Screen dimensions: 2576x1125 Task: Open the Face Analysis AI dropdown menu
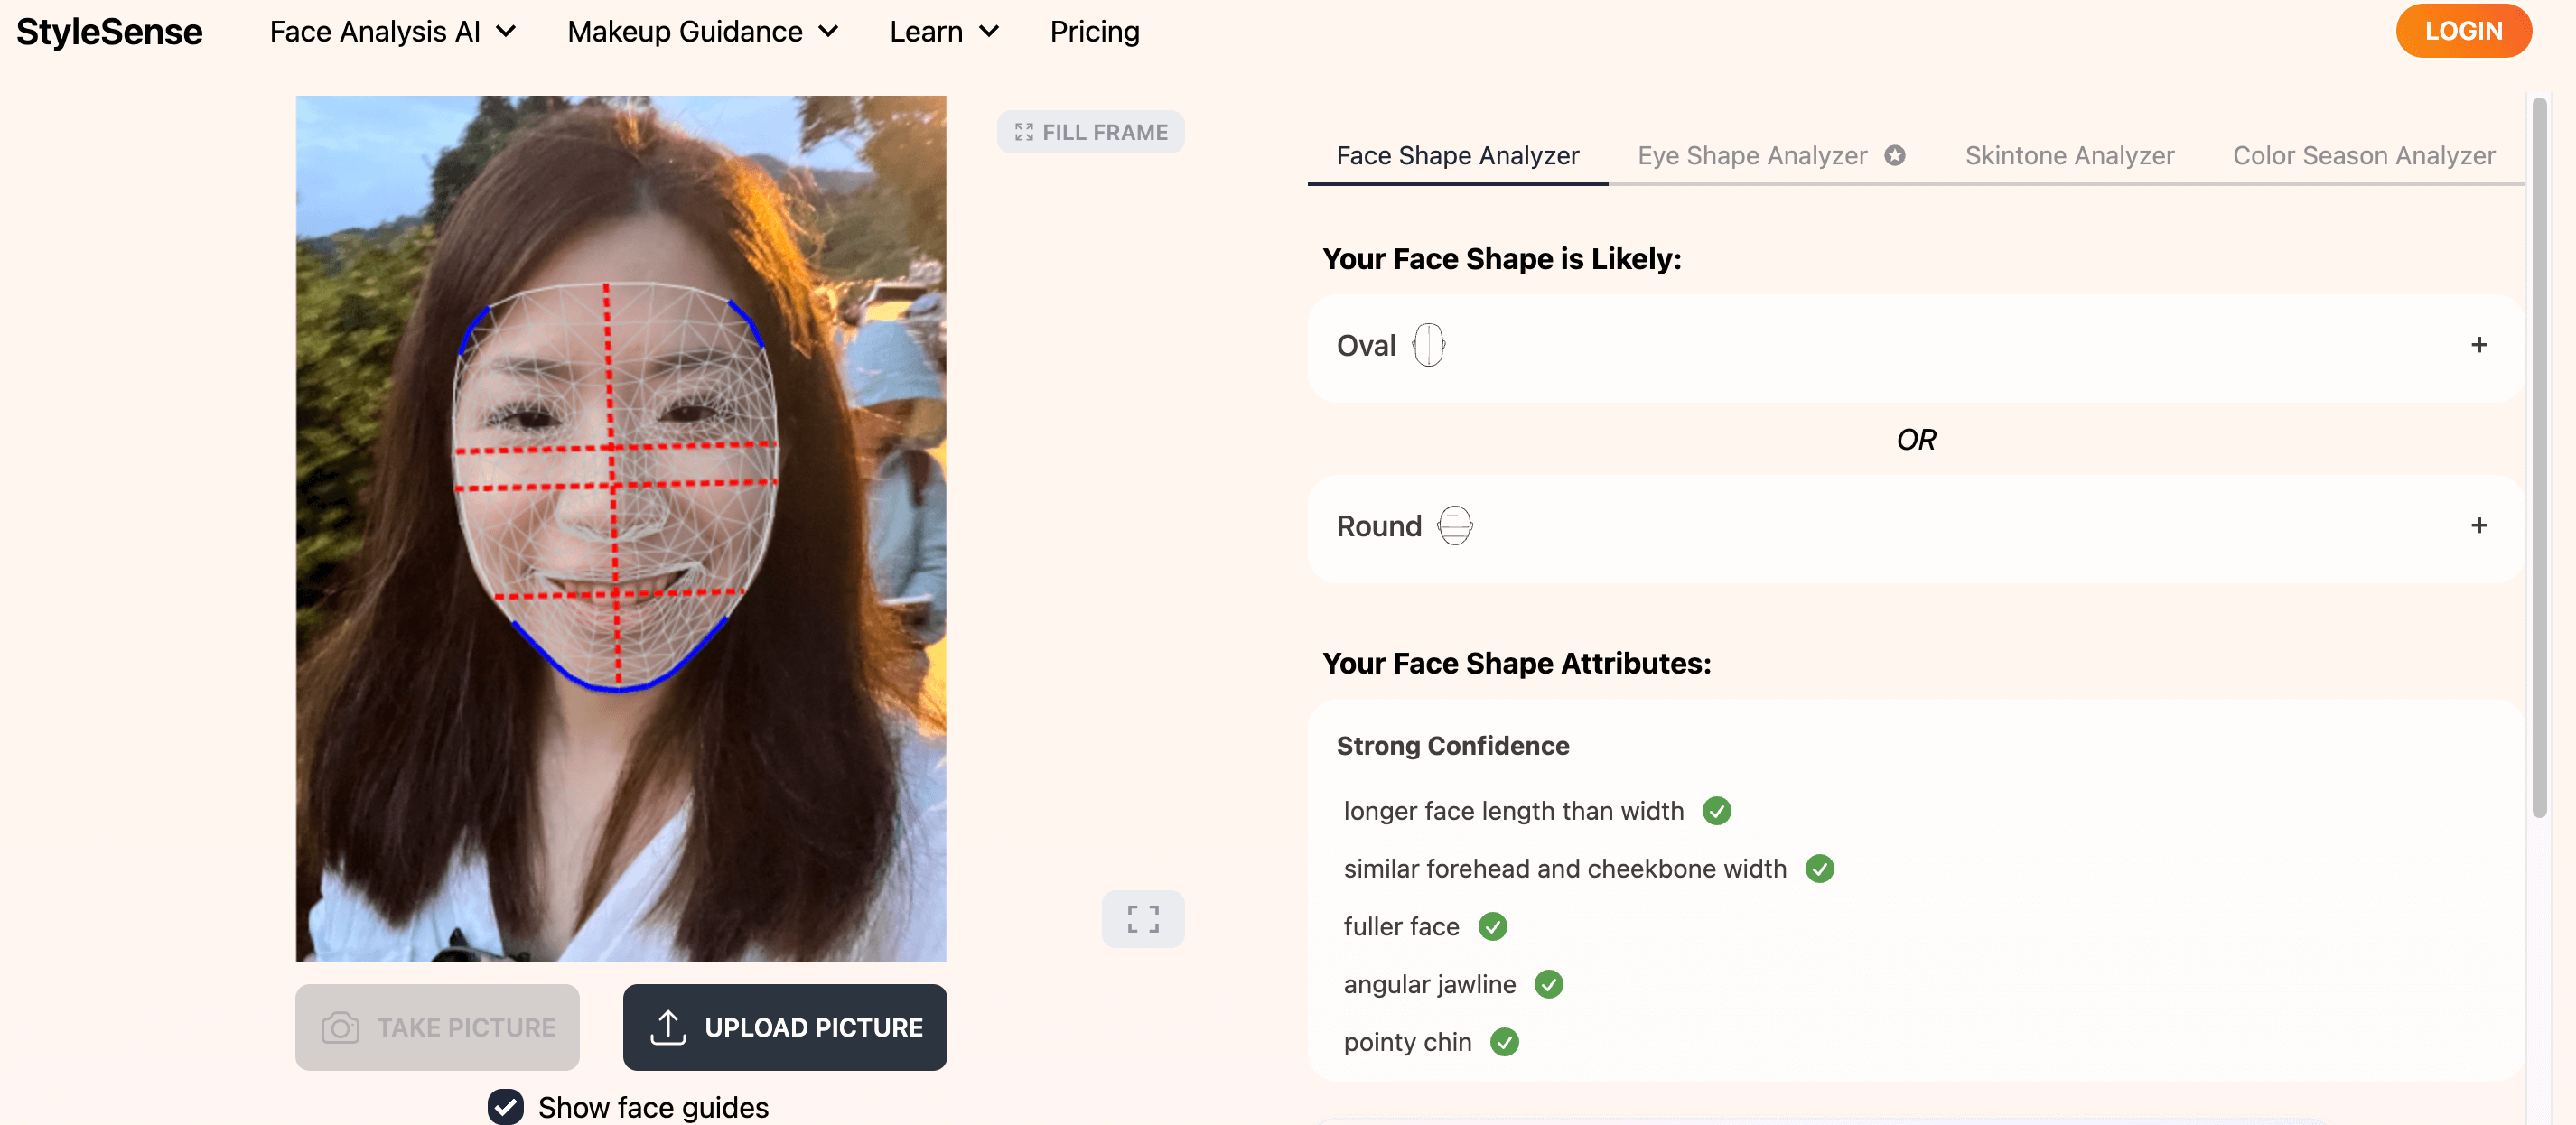click(x=392, y=31)
